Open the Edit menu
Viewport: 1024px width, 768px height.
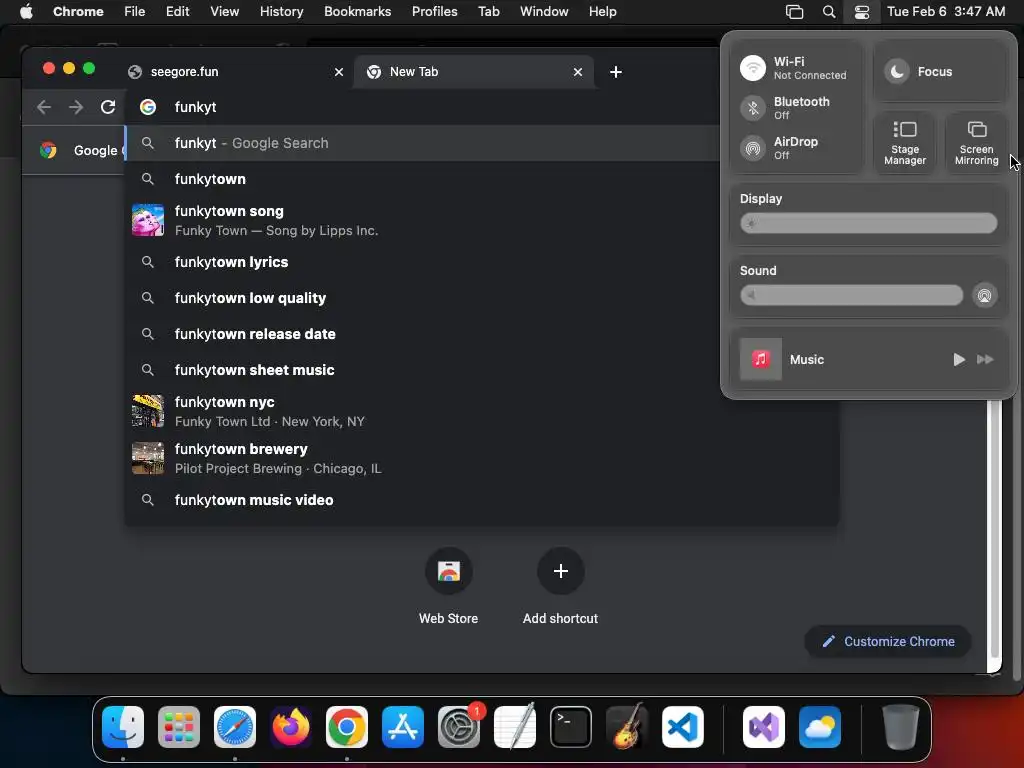click(177, 12)
